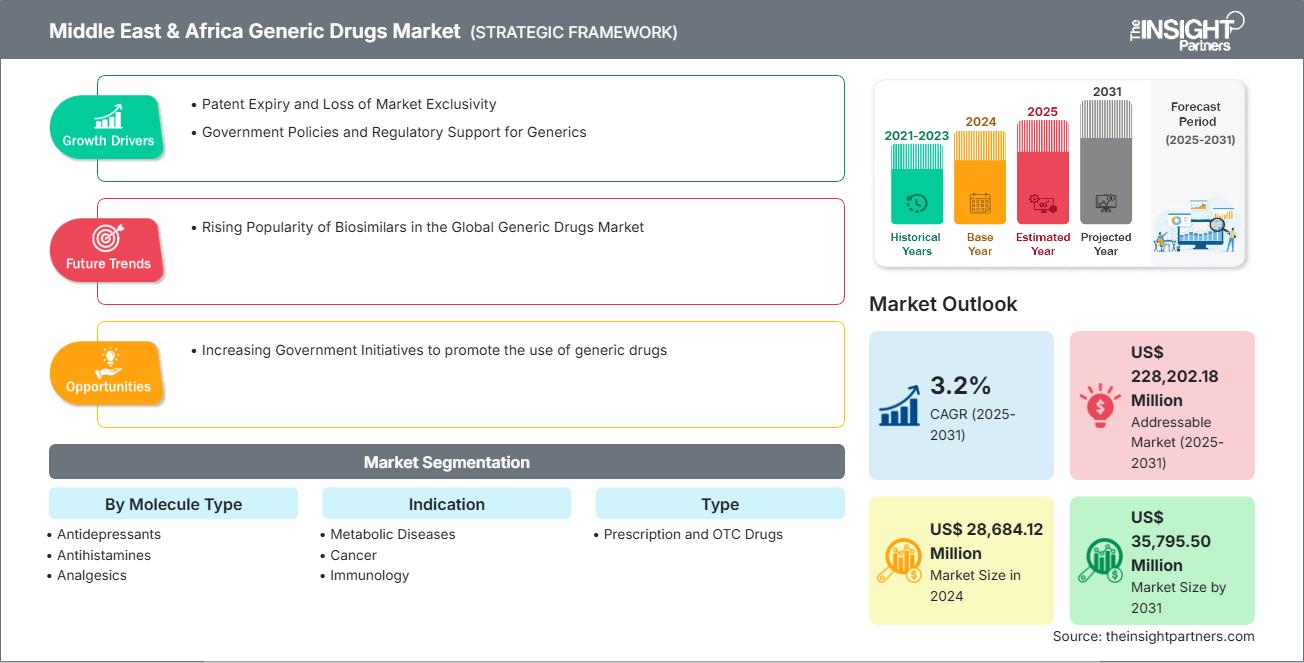Click the Estimated Year red bar icon
The width and height of the screenshot is (1304, 663).
(1043, 204)
